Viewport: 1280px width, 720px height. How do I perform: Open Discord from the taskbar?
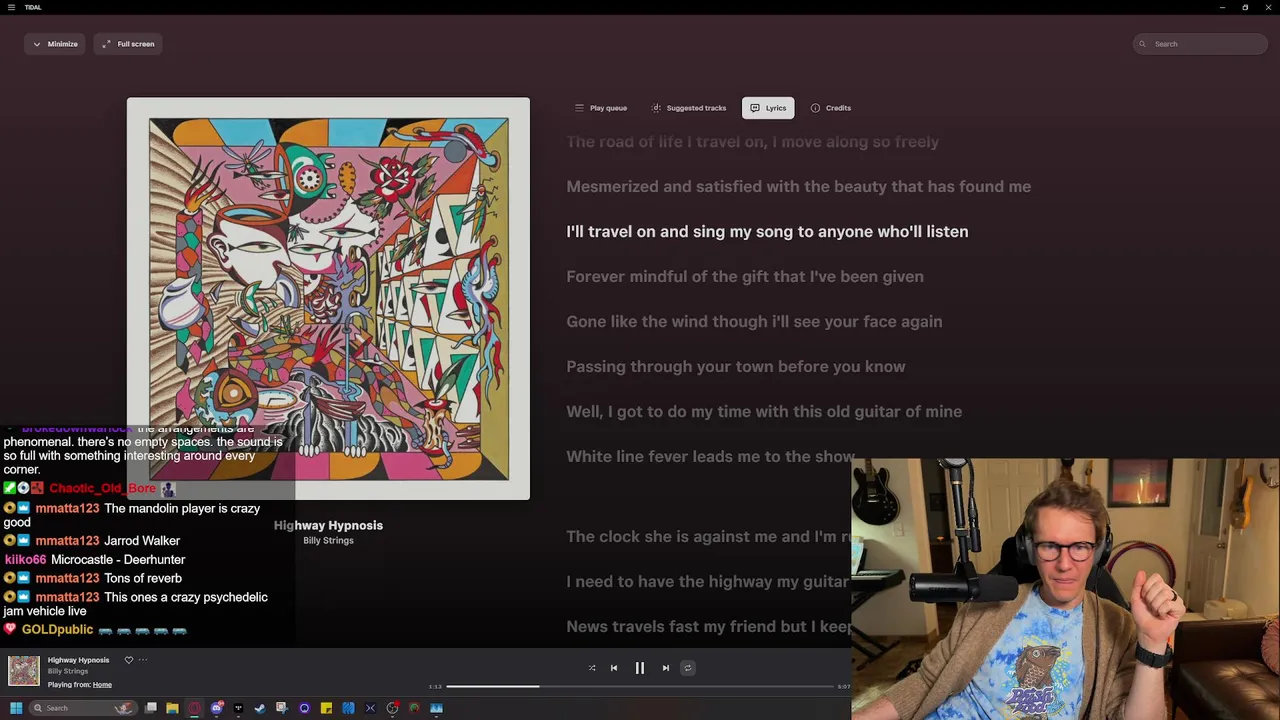point(217,708)
